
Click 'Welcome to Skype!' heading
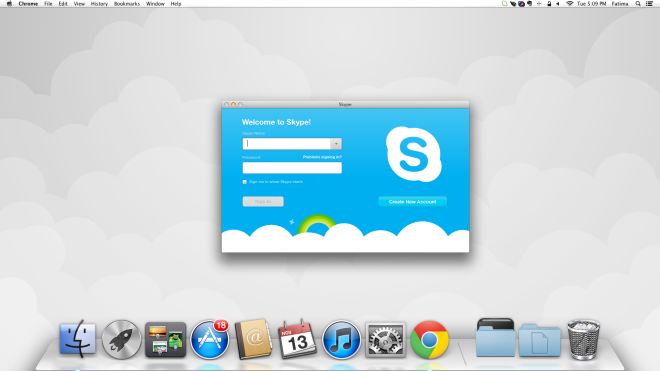coord(276,122)
